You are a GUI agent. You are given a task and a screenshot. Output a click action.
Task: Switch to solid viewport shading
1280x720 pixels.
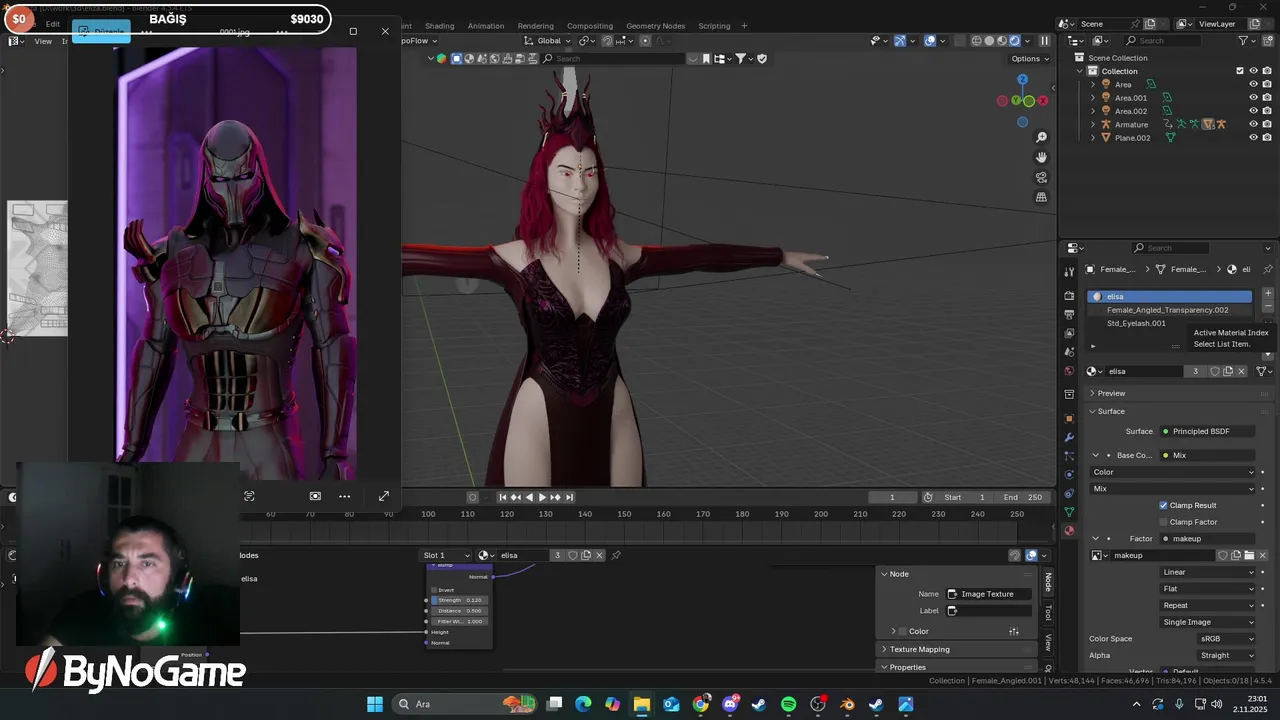(990, 41)
